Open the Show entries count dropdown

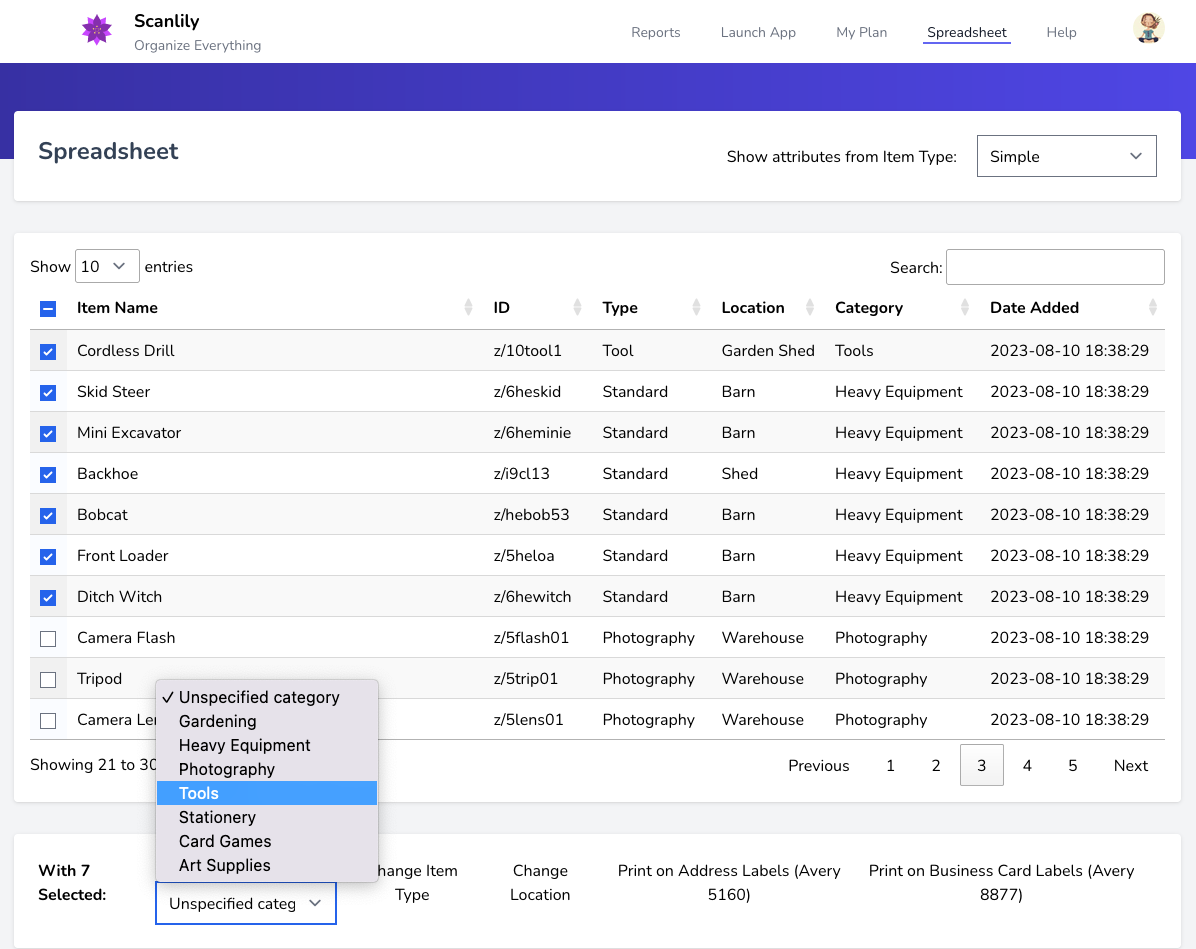[x=107, y=267]
